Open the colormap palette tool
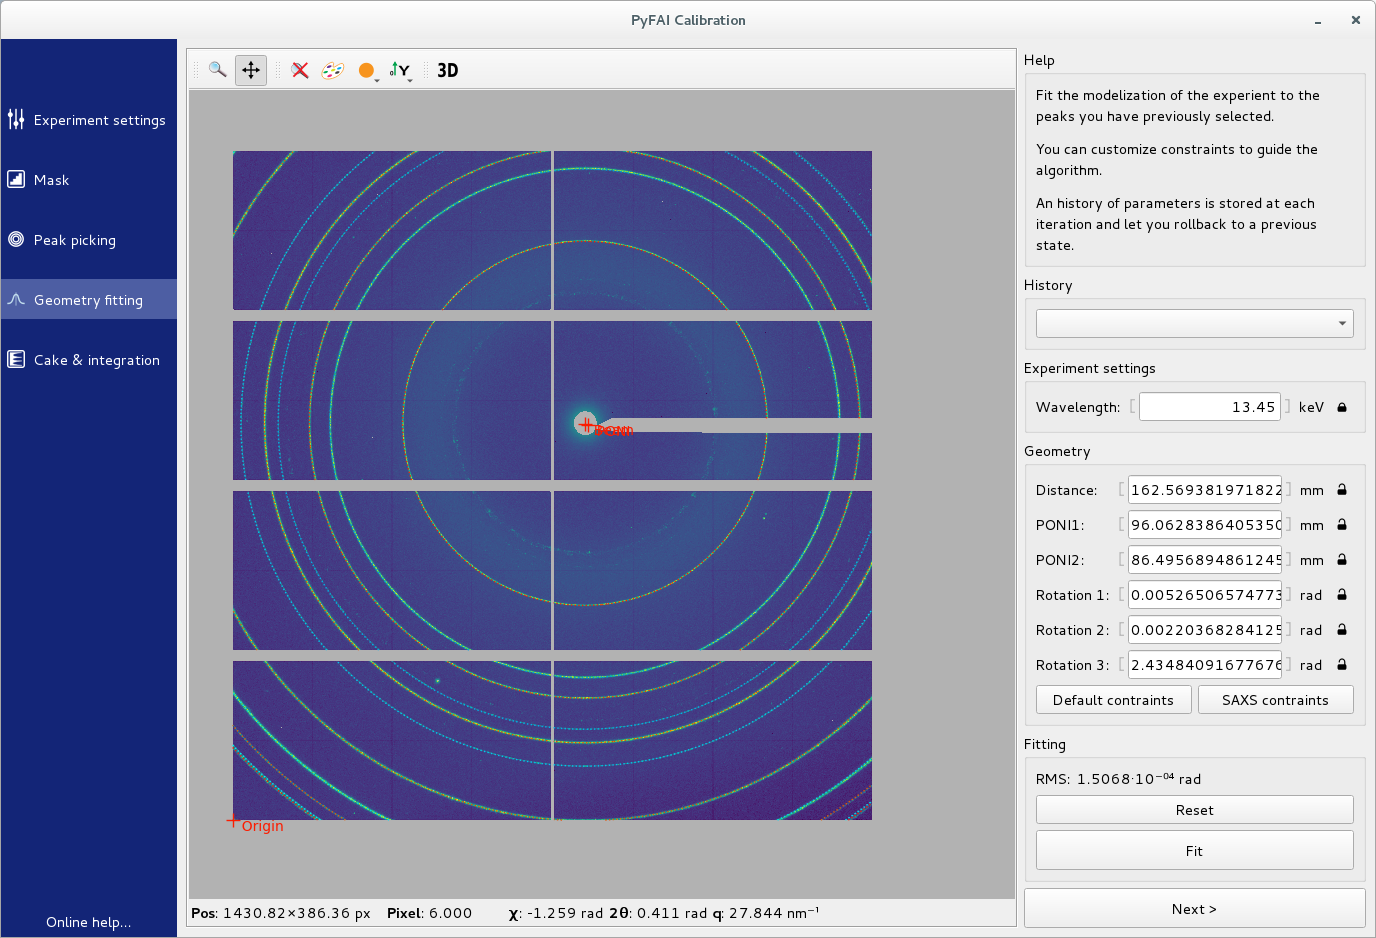The width and height of the screenshot is (1376, 938). click(x=331, y=70)
